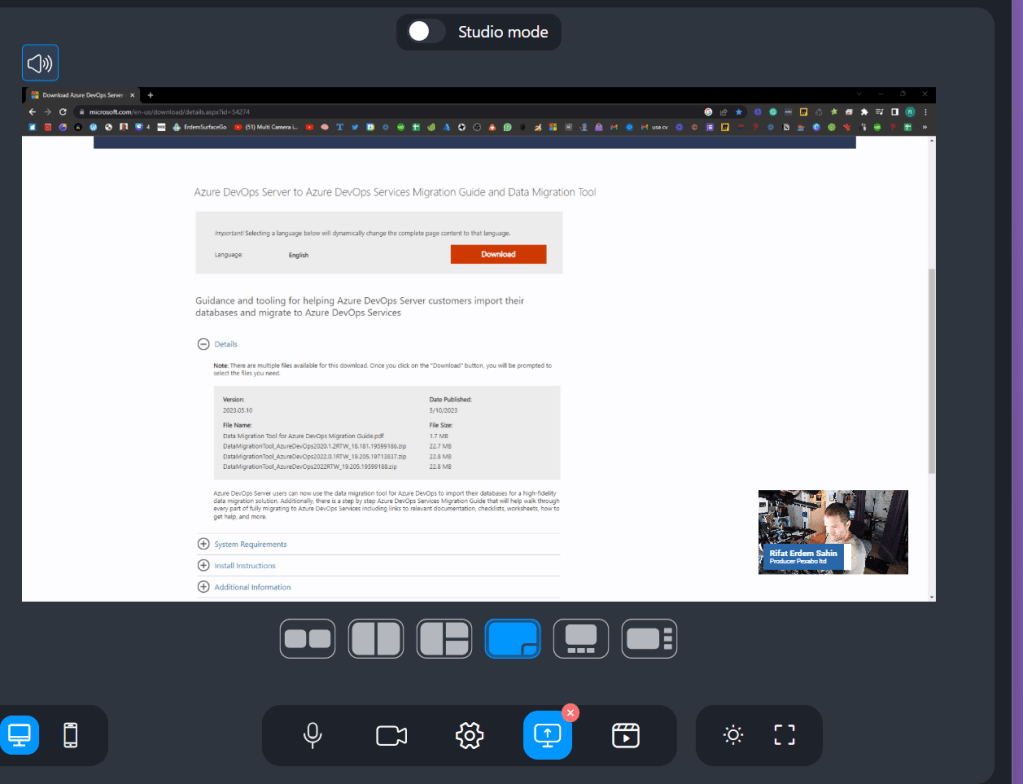This screenshot has height=784, width=1023.
Task: Open a new browser tab with plus
Action: pos(150,95)
